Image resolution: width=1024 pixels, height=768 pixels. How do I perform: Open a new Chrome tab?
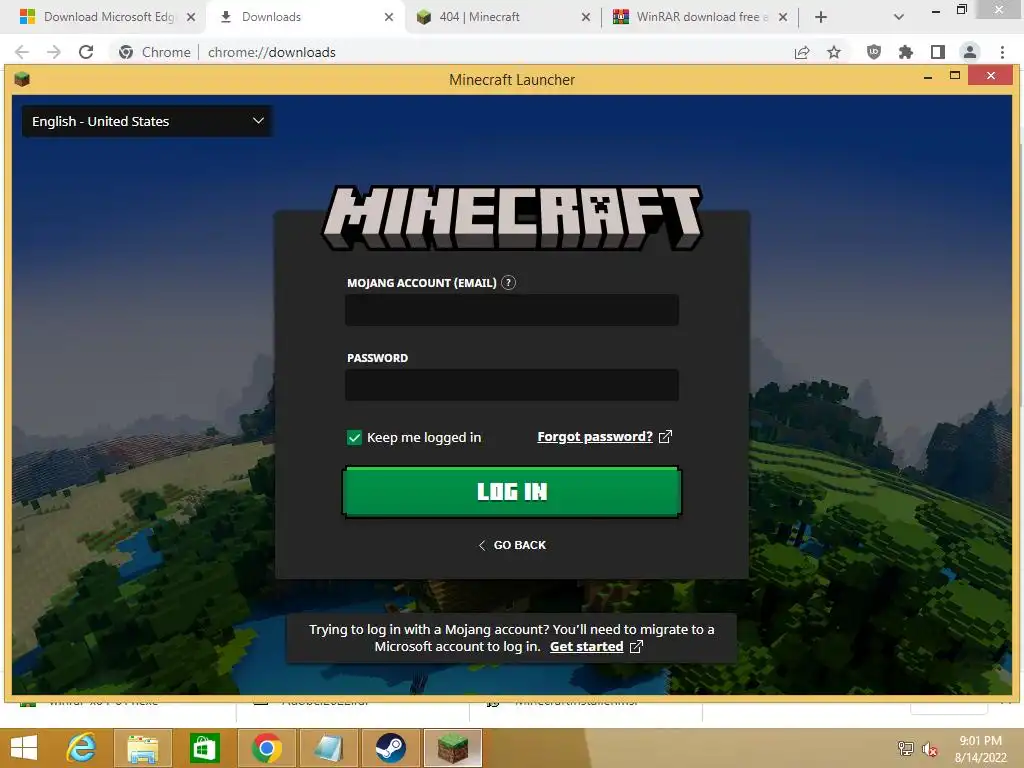821,17
